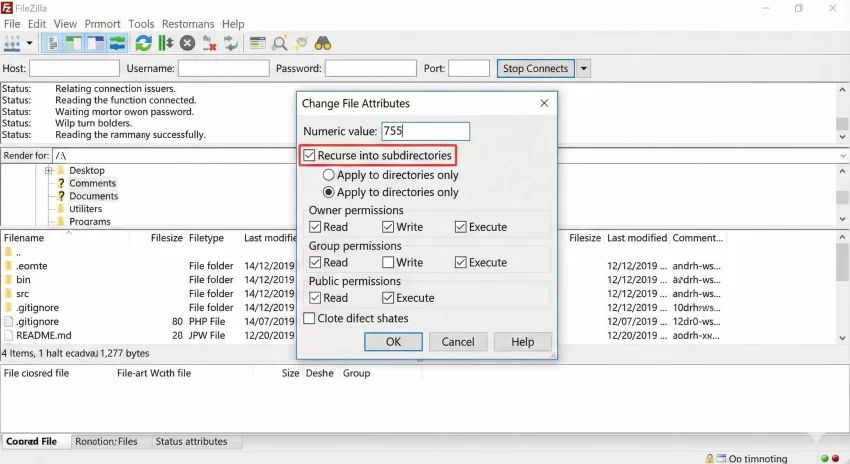Image resolution: width=850 pixels, height=464 pixels.
Task: Close the Change File Attributes dialog
Action: (x=544, y=103)
